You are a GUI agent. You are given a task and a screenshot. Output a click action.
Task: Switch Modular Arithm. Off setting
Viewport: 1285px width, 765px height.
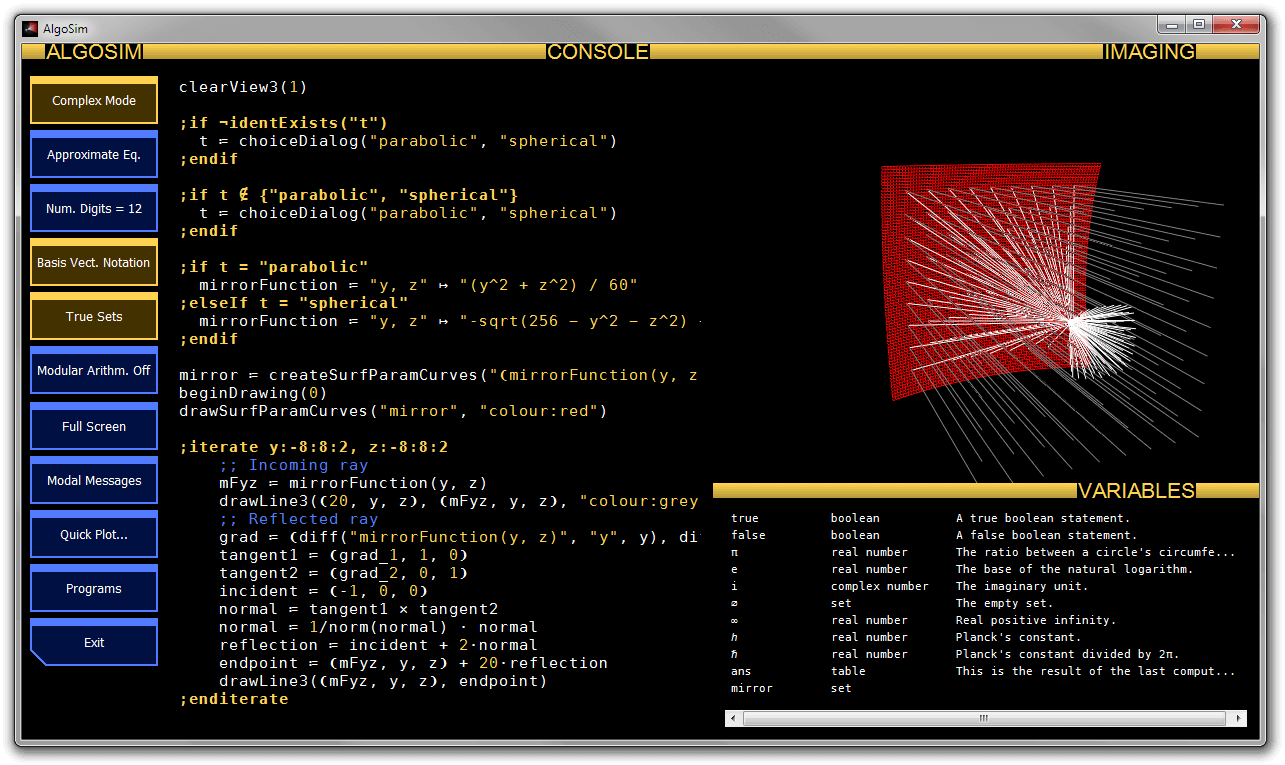tap(94, 371)
